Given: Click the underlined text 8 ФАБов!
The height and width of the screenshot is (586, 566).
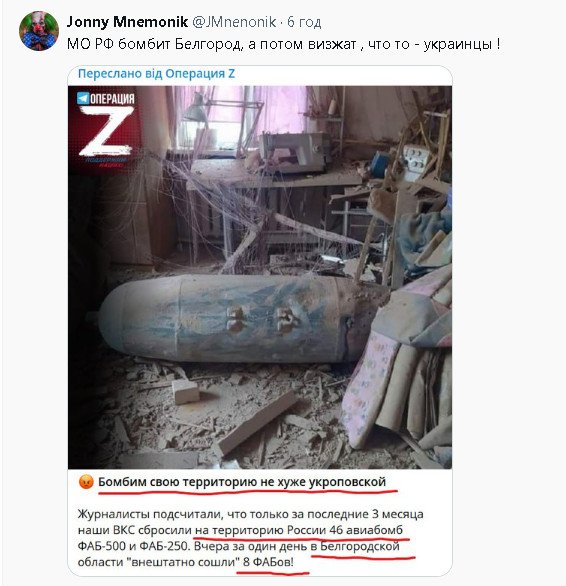Looking at the screenshot, I should [268, 562].
